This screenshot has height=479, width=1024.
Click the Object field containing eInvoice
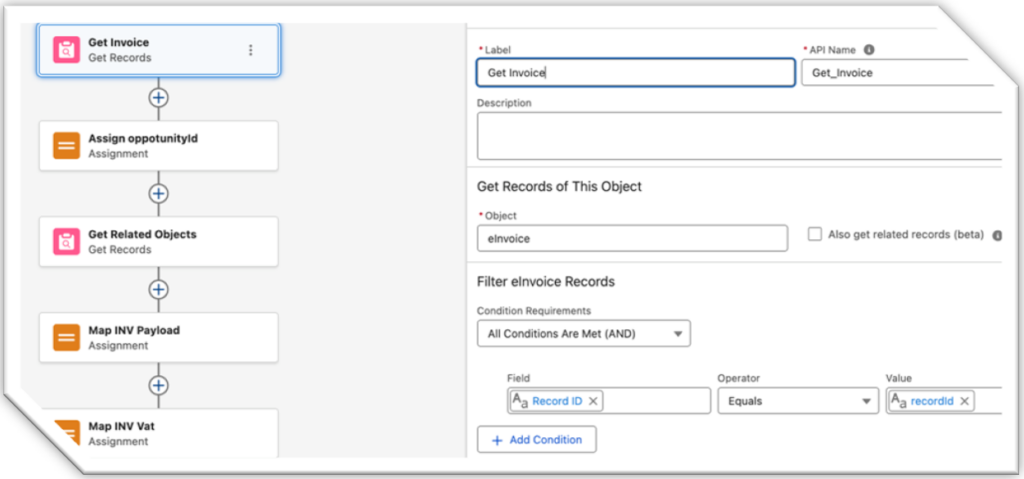tap(632, 238)
